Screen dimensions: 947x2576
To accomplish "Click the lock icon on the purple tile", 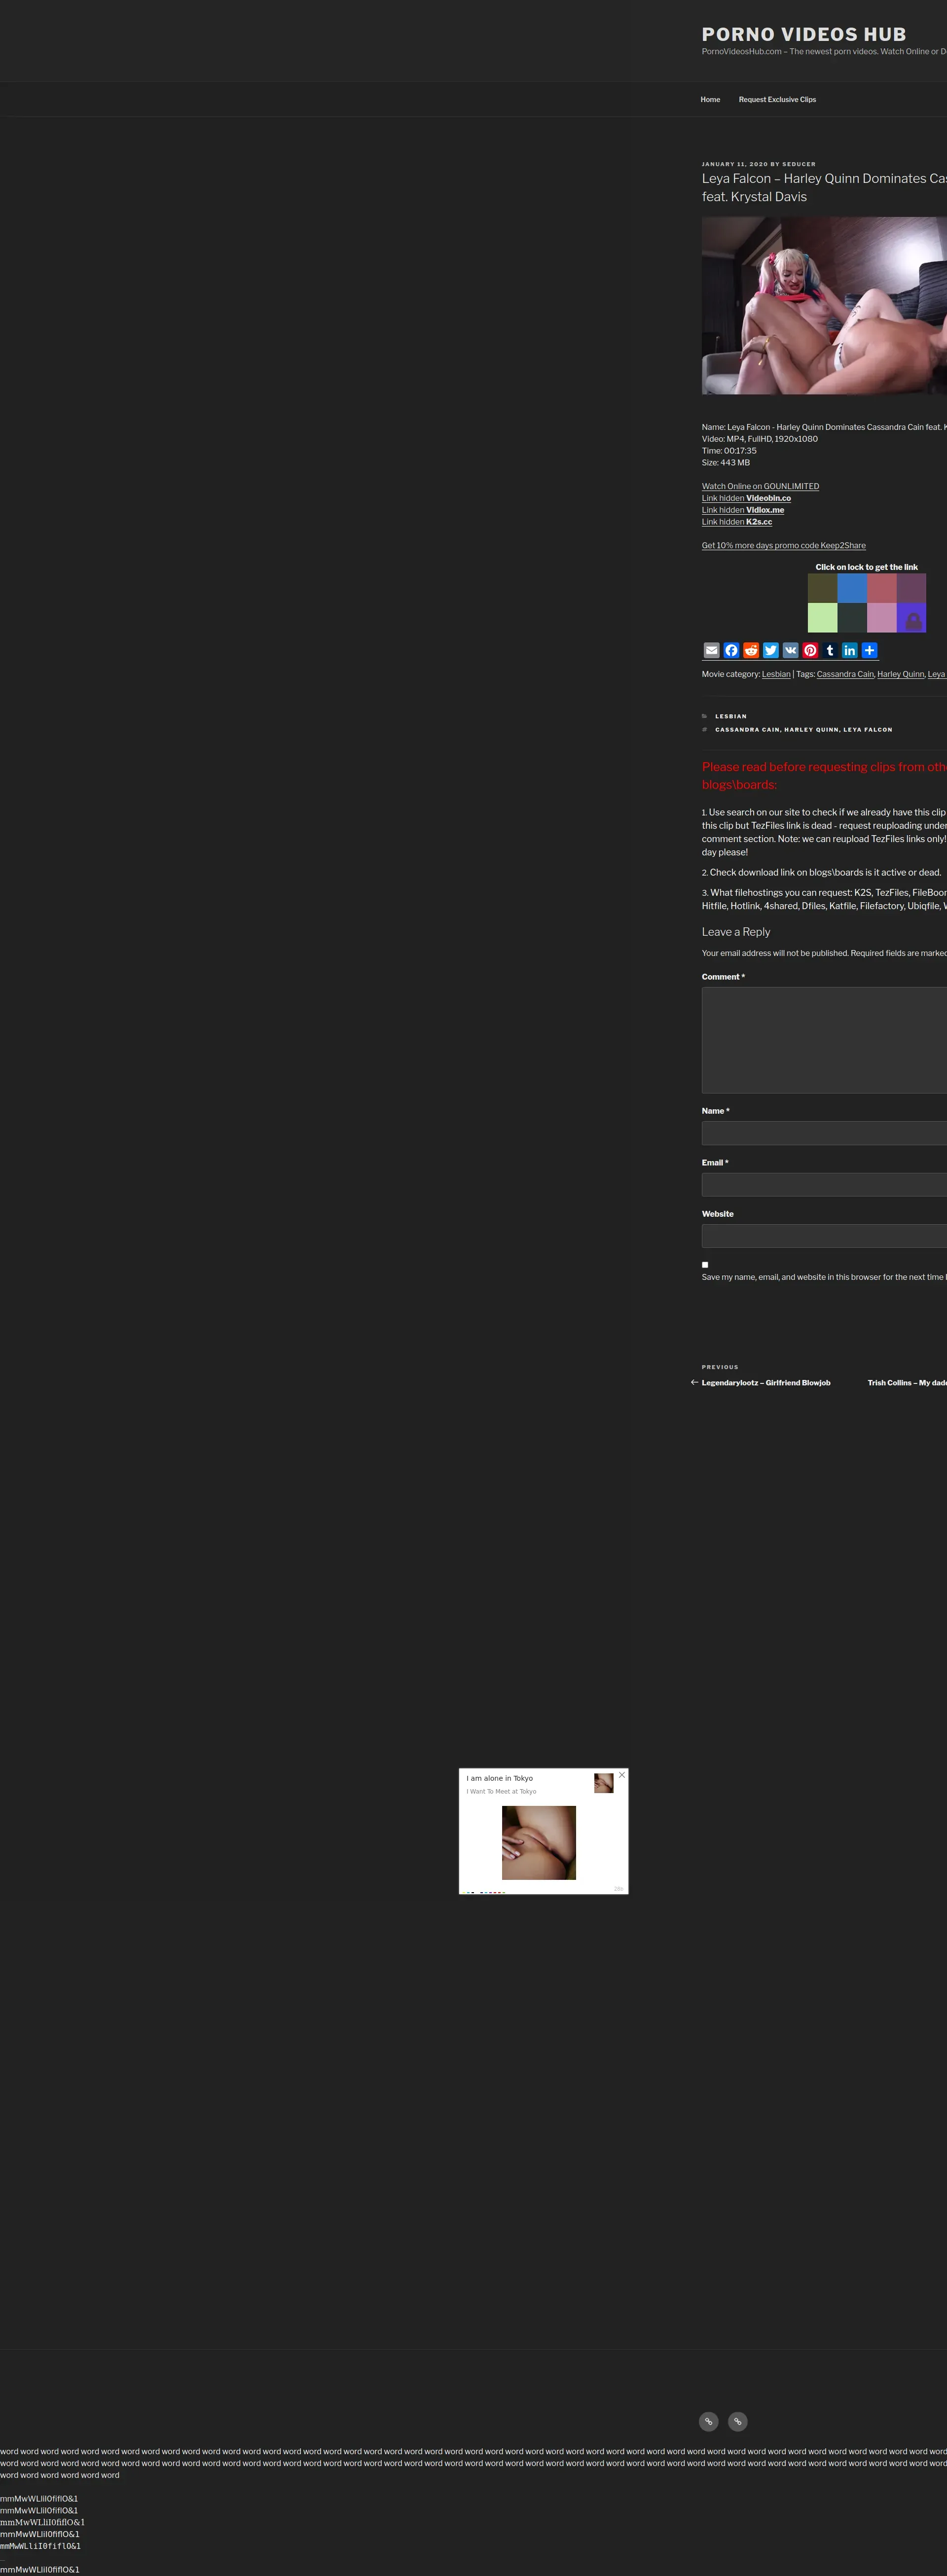I will (x=912, y=621).
